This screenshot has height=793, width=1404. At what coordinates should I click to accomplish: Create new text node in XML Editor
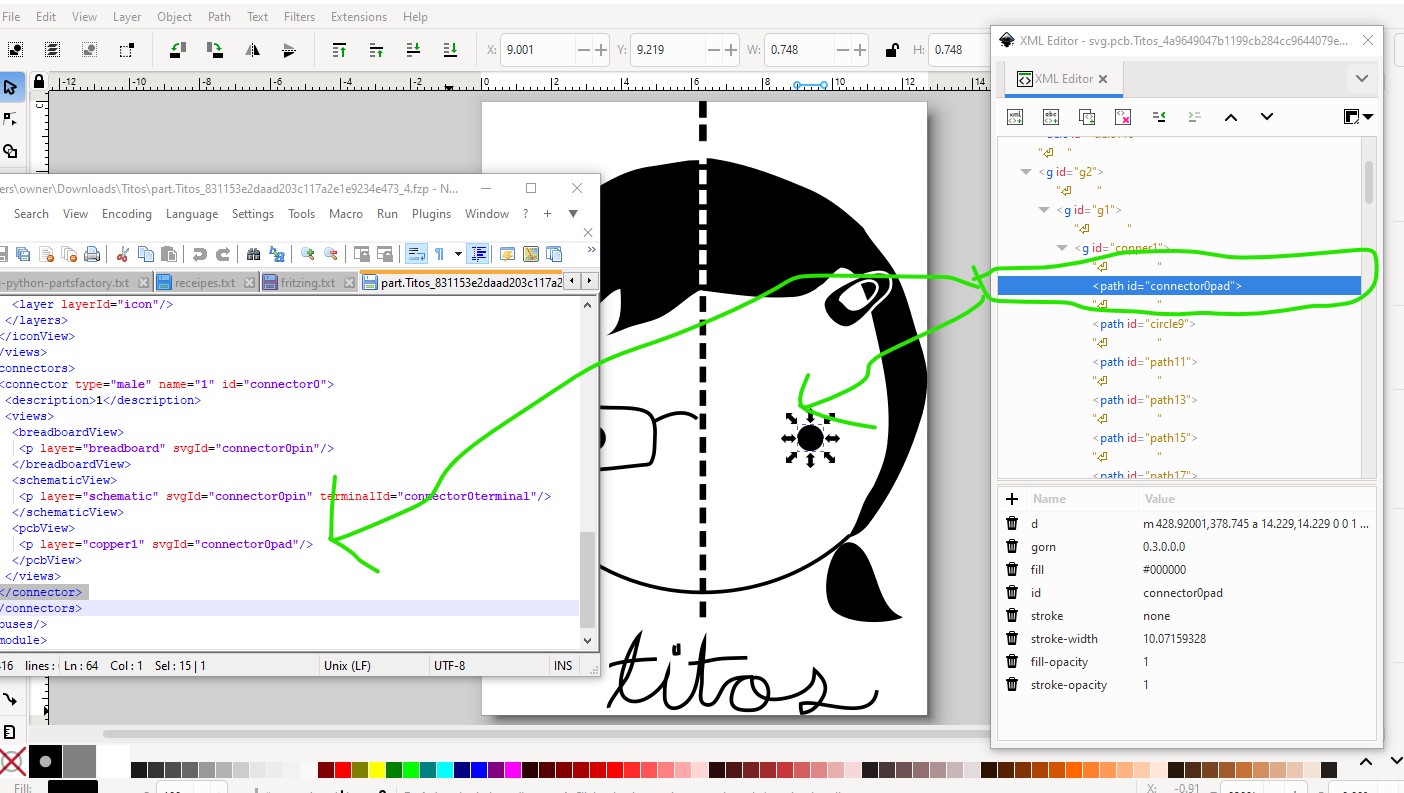[x=1050, y=117]
